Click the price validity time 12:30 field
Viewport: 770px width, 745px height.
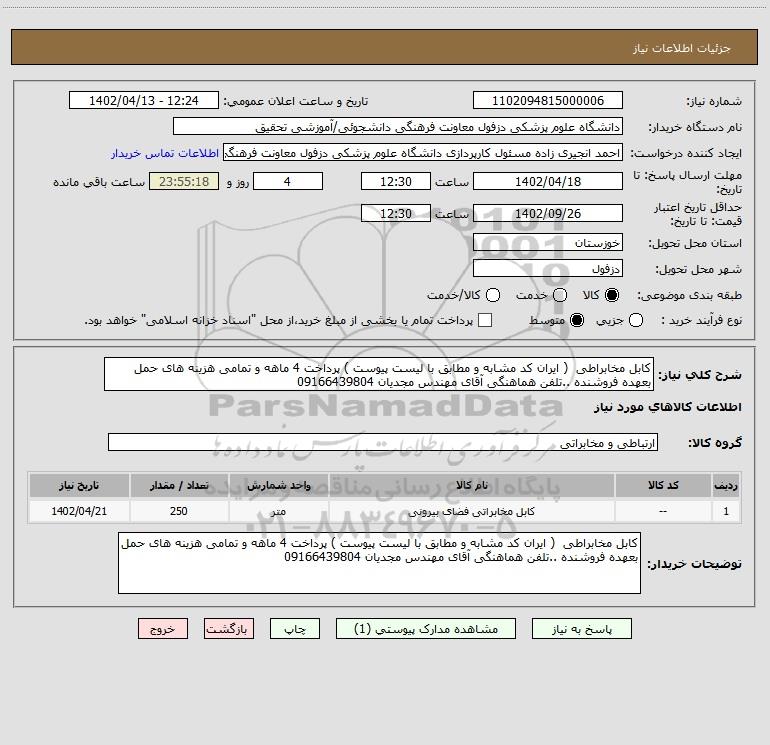point(396,213)
